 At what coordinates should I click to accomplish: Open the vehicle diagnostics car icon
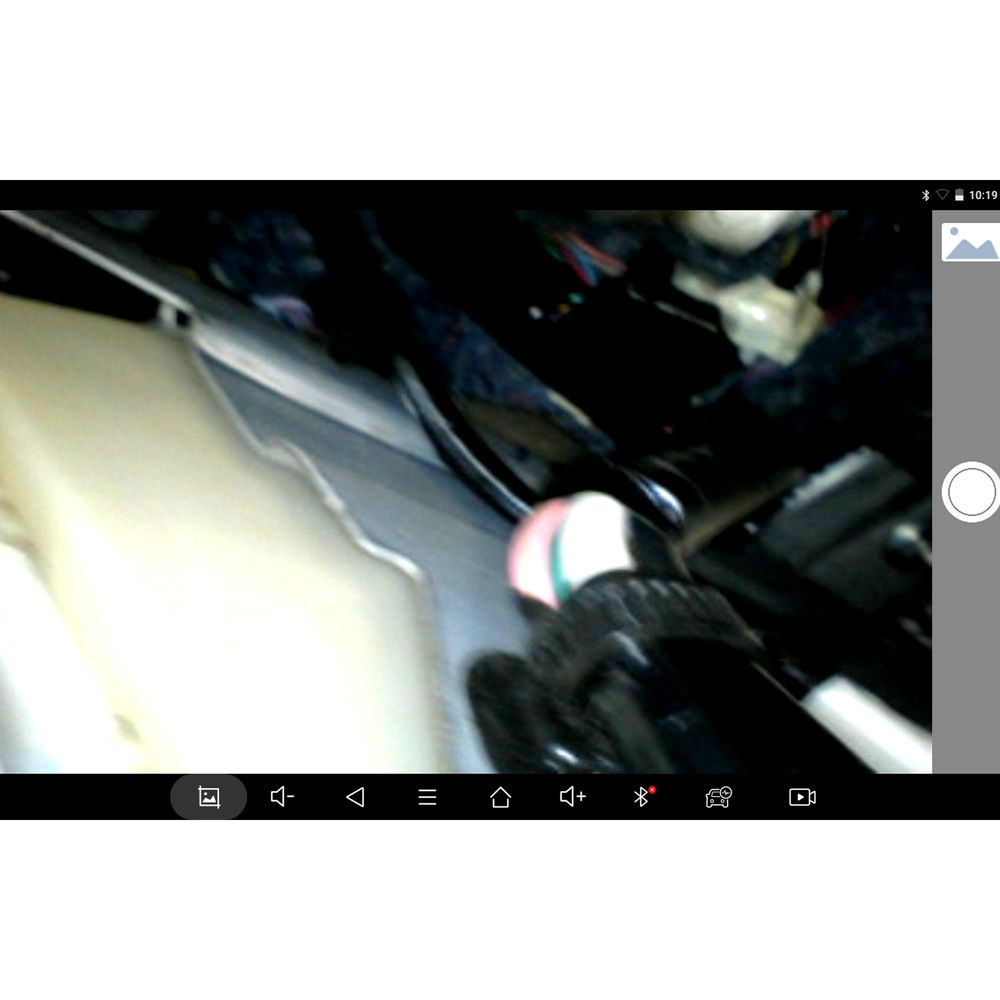click(718, 797)
